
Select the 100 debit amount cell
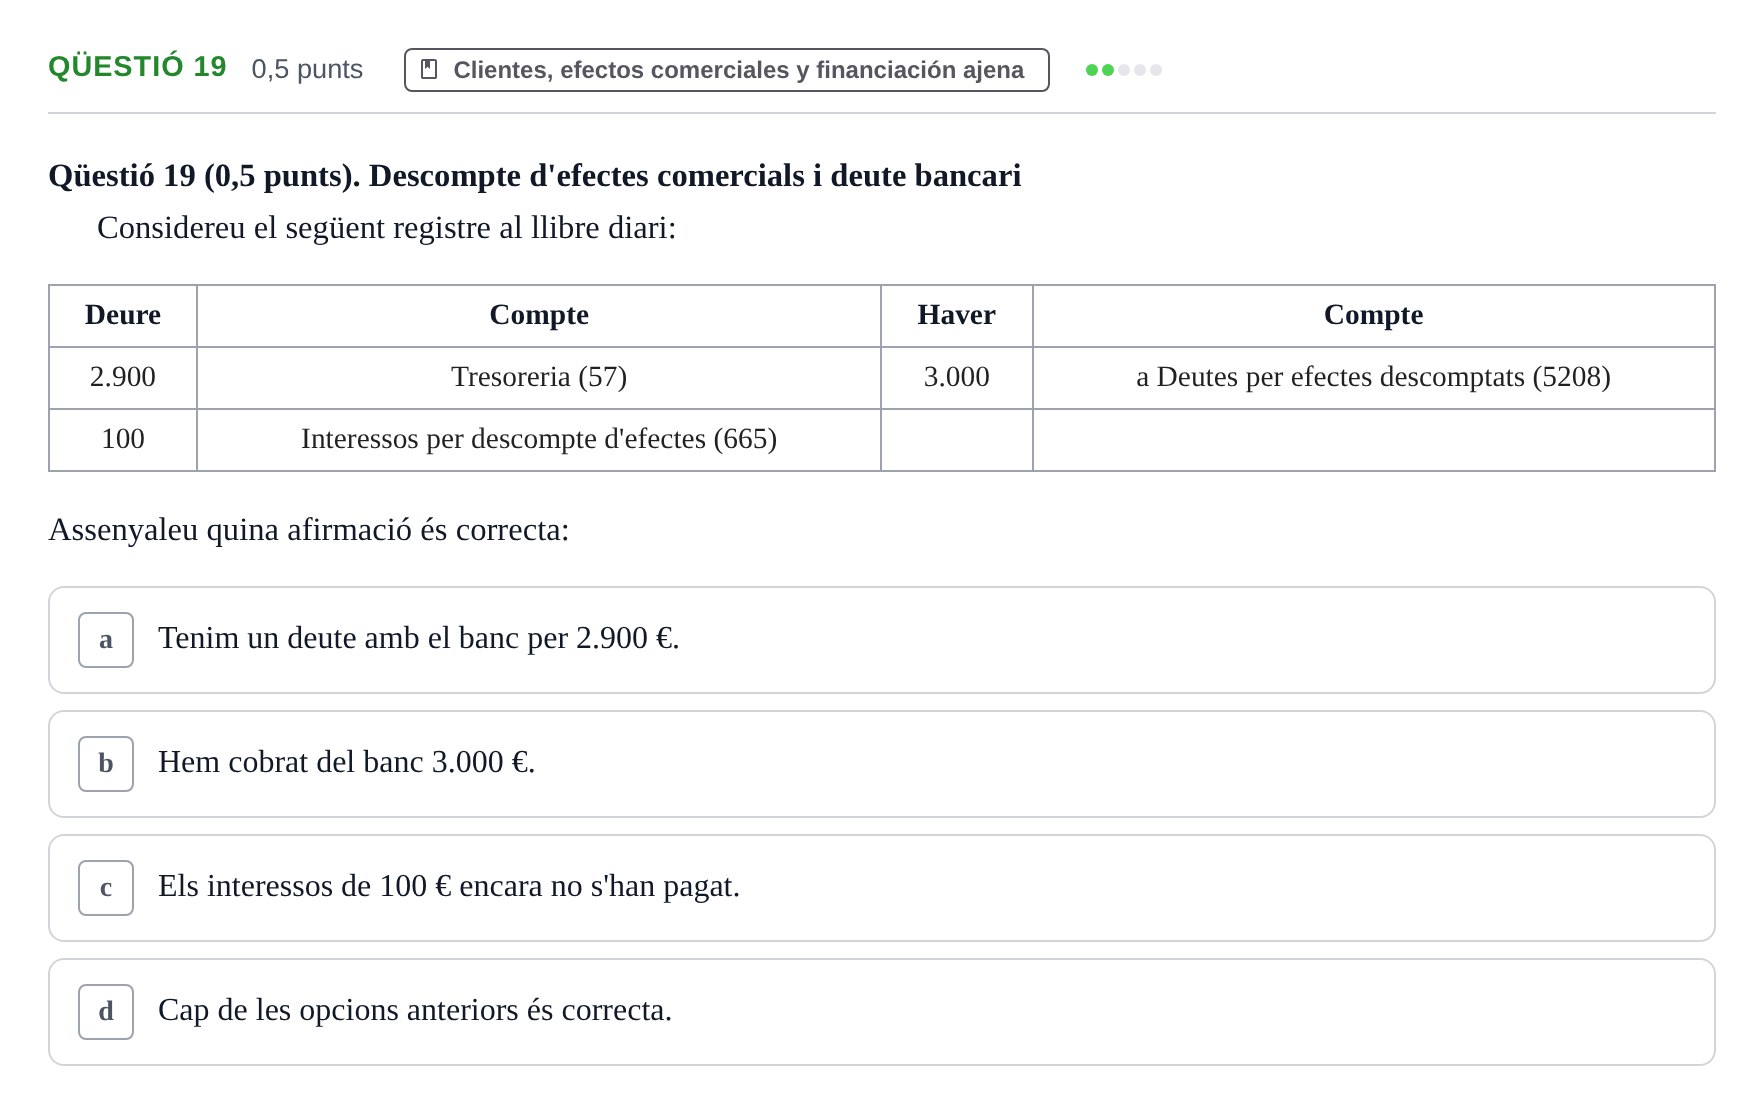coord(123,439)
